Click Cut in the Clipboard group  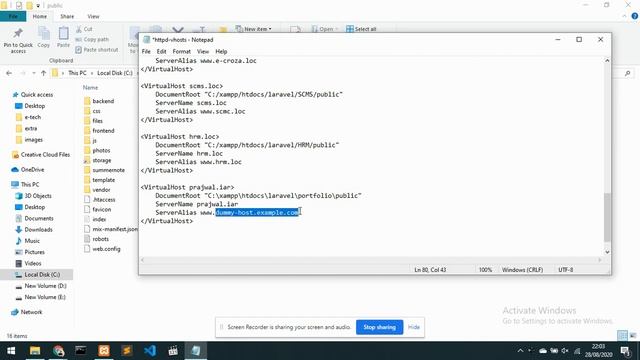[84, 29]
